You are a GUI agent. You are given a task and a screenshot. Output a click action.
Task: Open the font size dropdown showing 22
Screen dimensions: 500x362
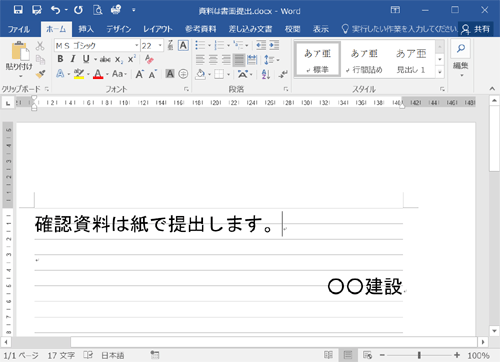point(160,45)
